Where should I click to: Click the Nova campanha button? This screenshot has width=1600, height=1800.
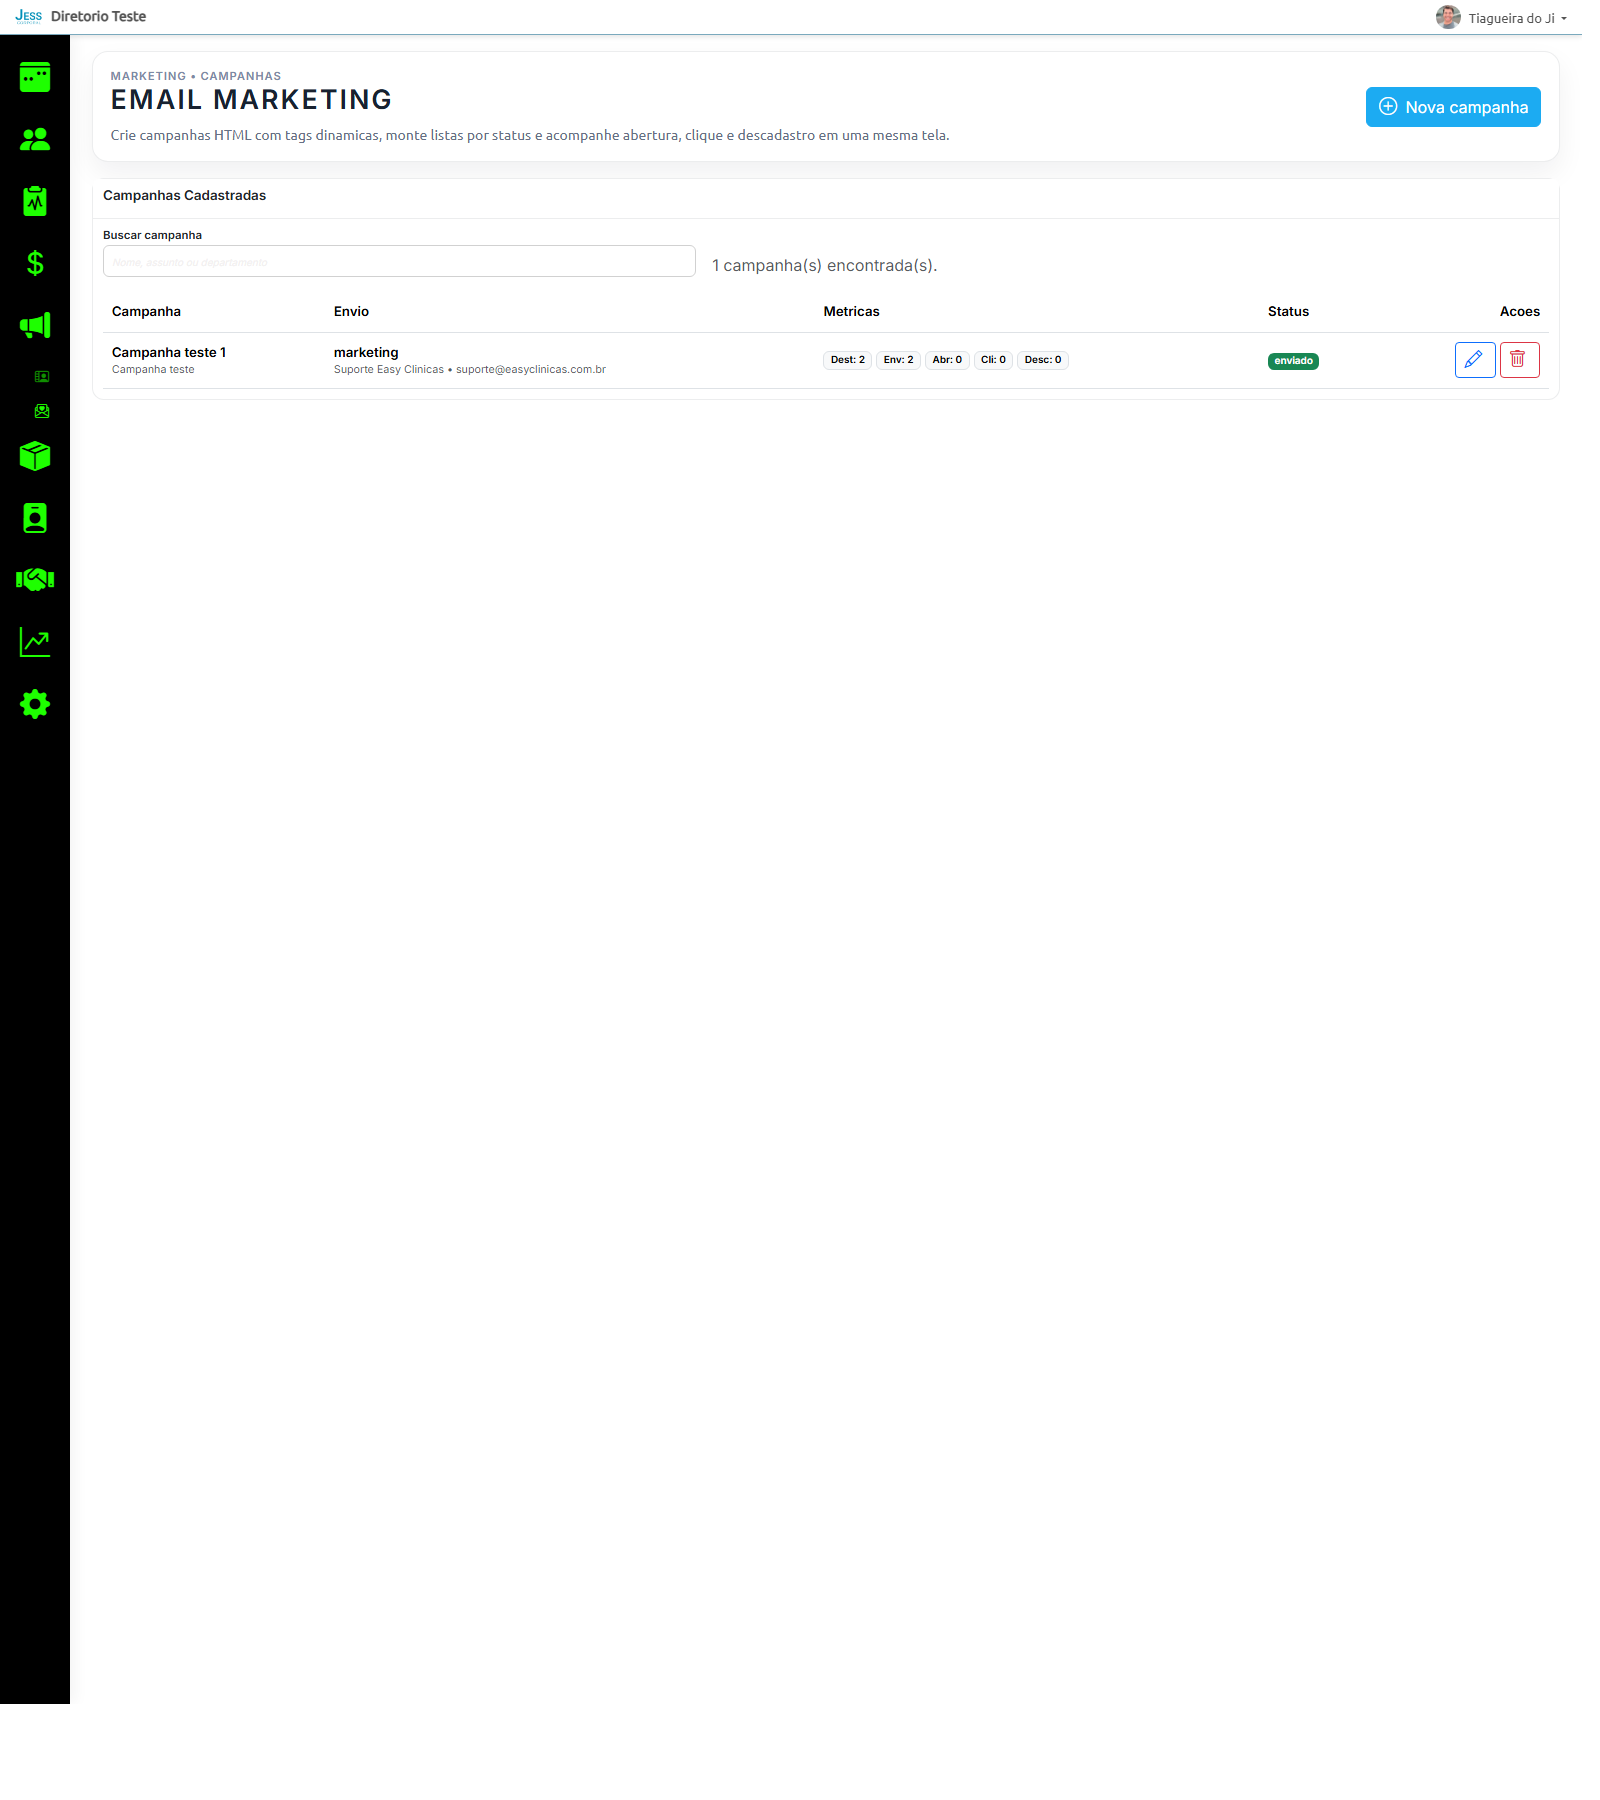coord(1452,107)
